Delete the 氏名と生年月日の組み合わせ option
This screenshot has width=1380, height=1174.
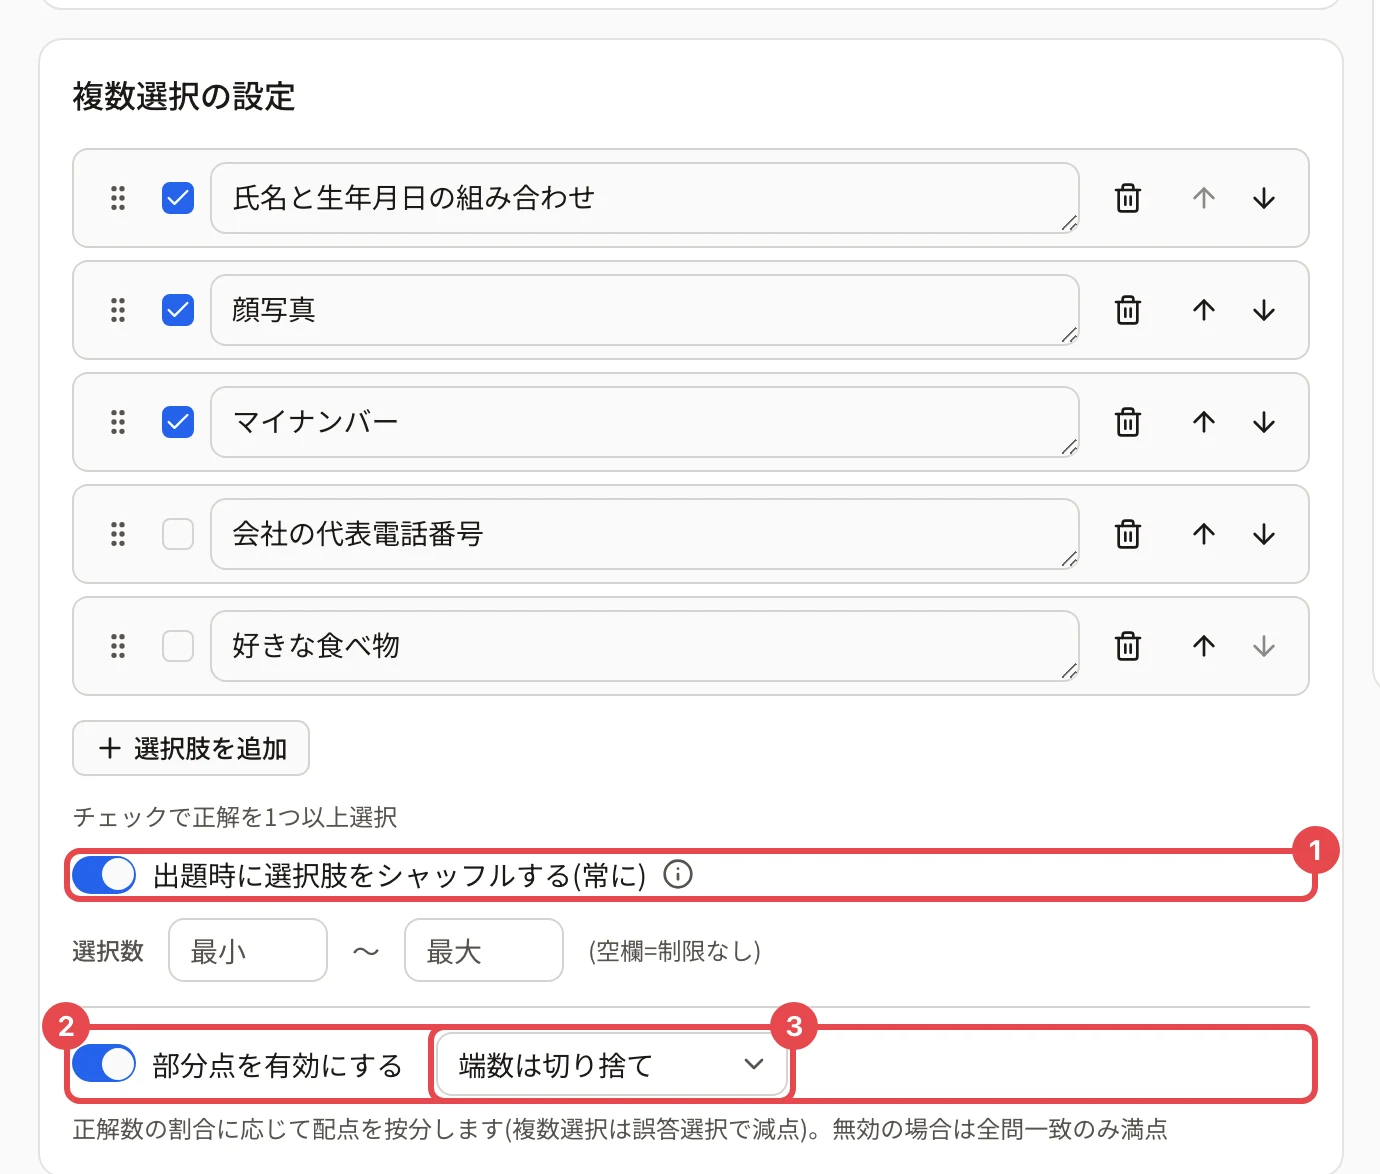[1128, 198]
